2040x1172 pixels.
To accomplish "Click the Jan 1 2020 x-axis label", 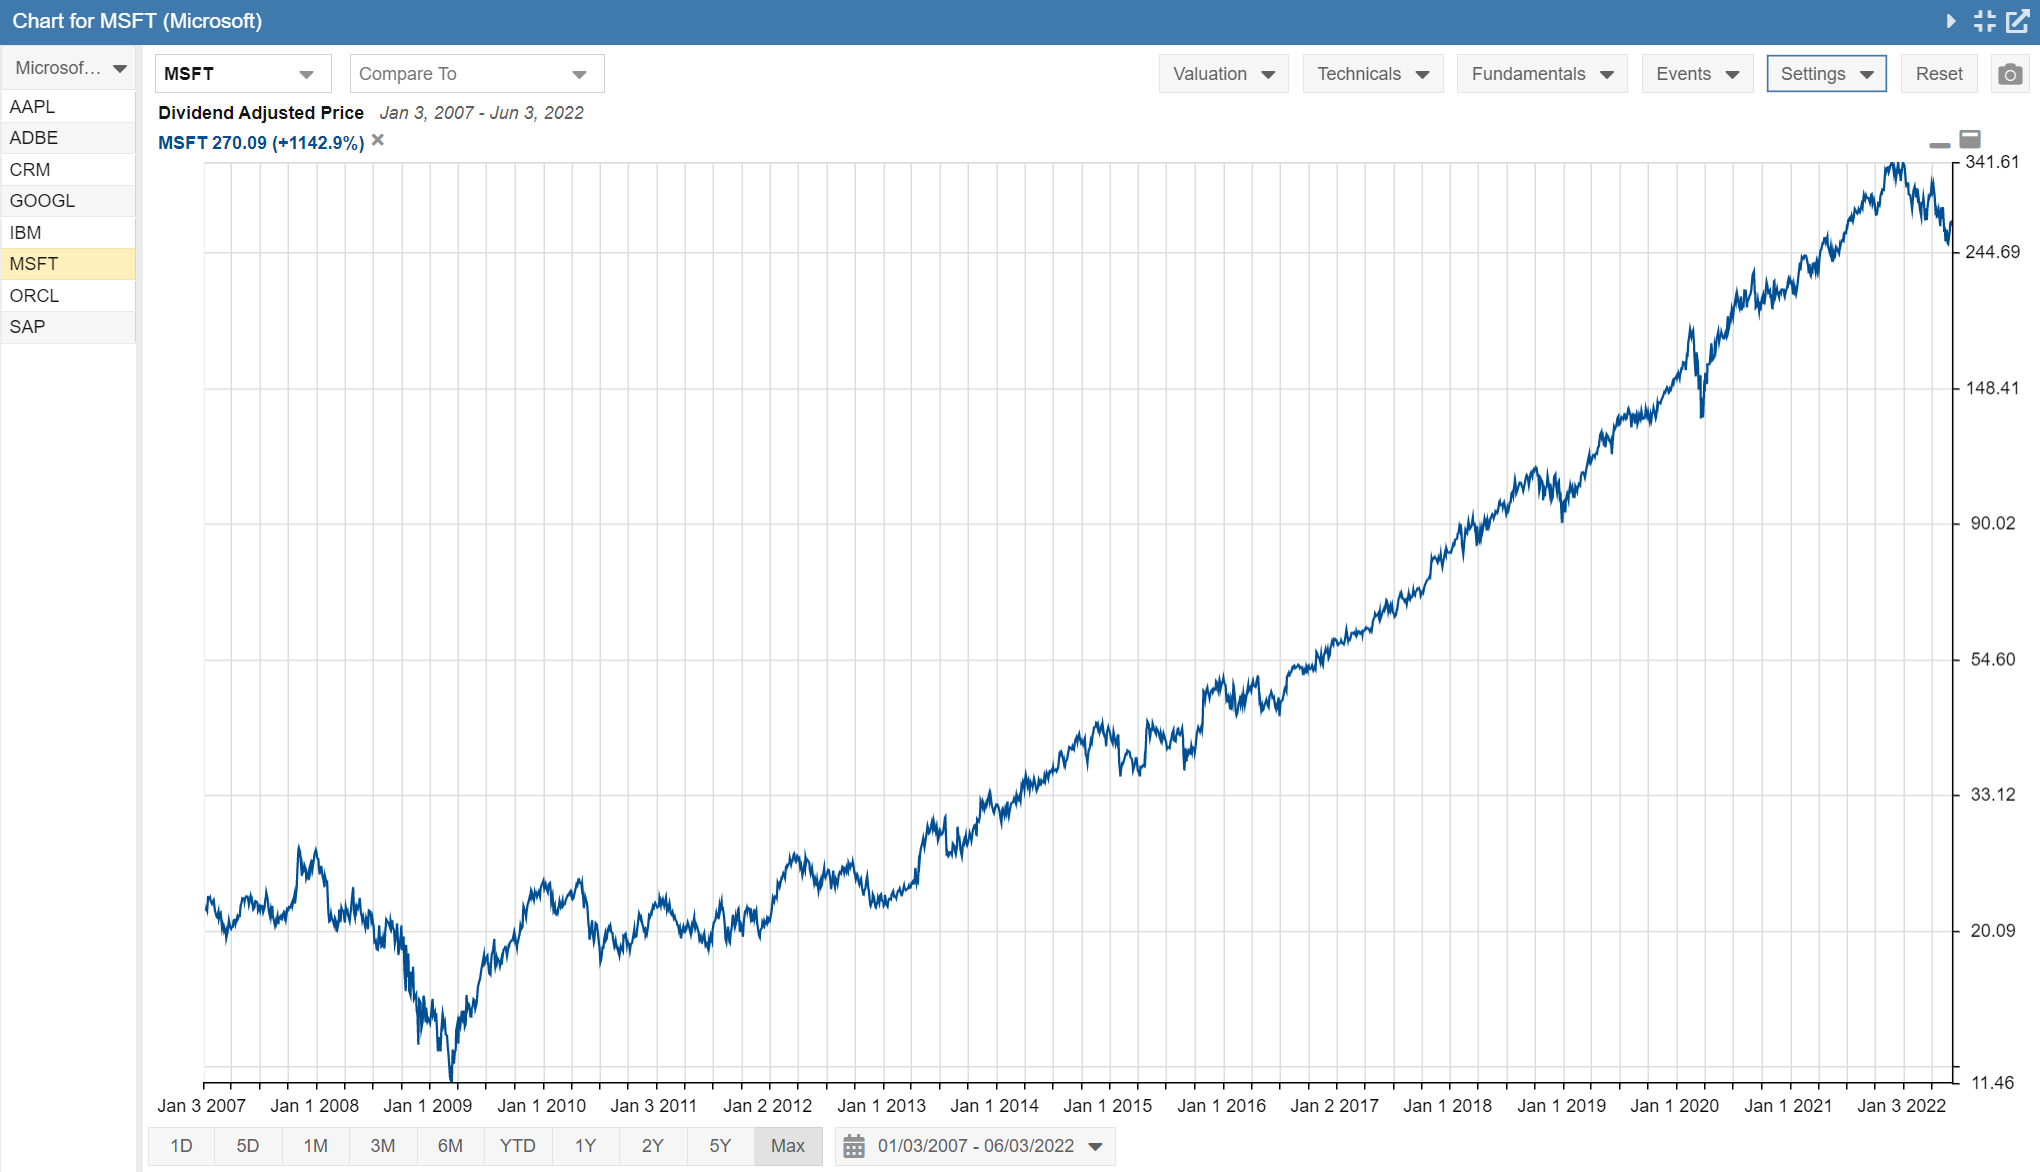I will point(1675,1106).
